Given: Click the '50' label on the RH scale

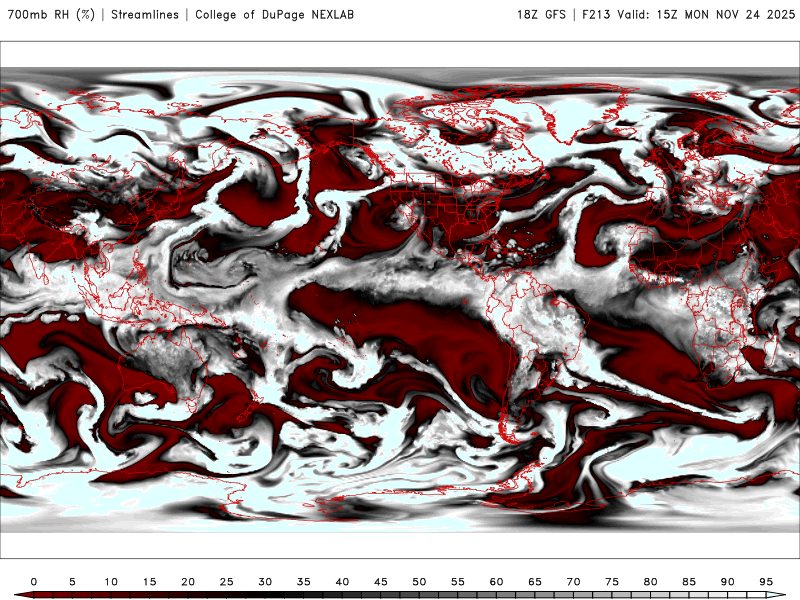Looking at the screenshot, I should click(419, 582).
